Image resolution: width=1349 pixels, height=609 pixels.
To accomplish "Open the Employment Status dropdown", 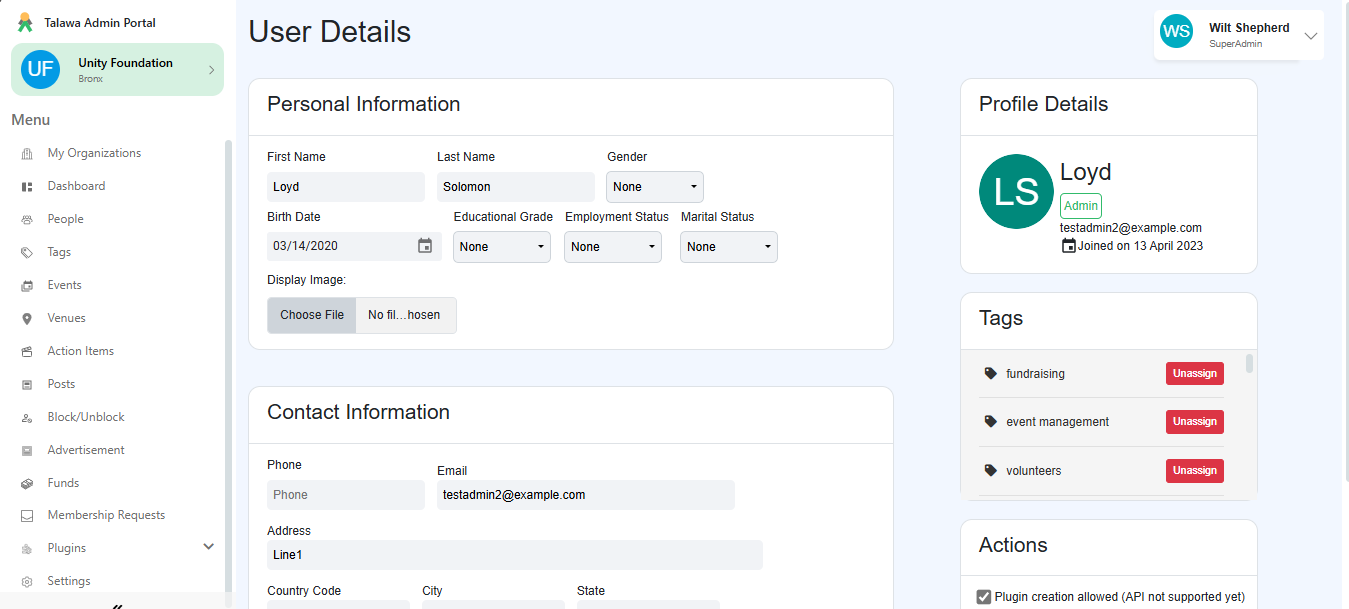I will [x=613, y=247].
